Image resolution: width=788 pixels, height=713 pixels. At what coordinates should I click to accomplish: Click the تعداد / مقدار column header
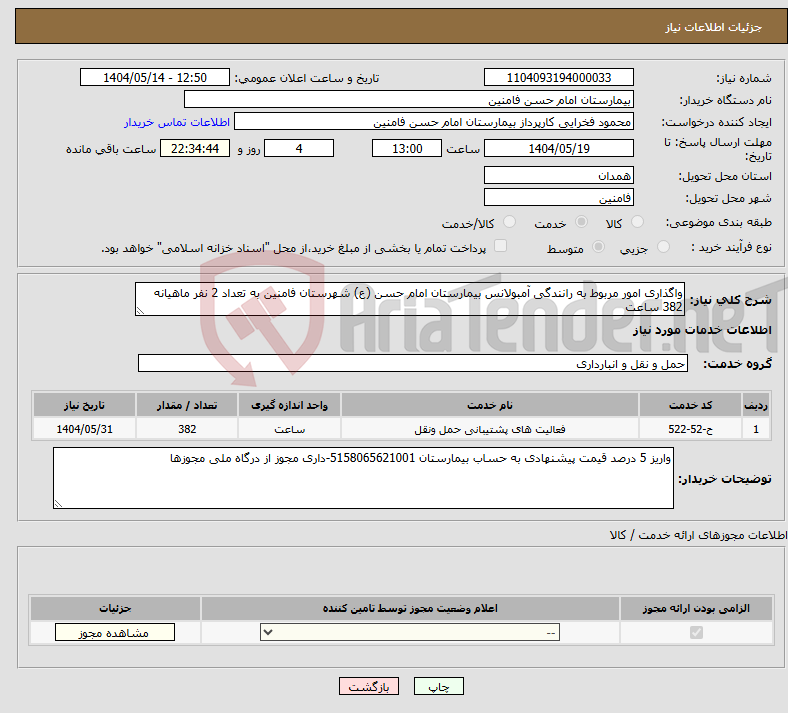click(187, 405)
